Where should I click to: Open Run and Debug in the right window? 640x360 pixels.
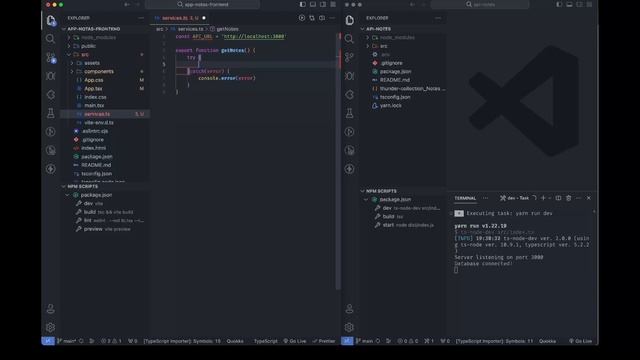coord(349,76)
